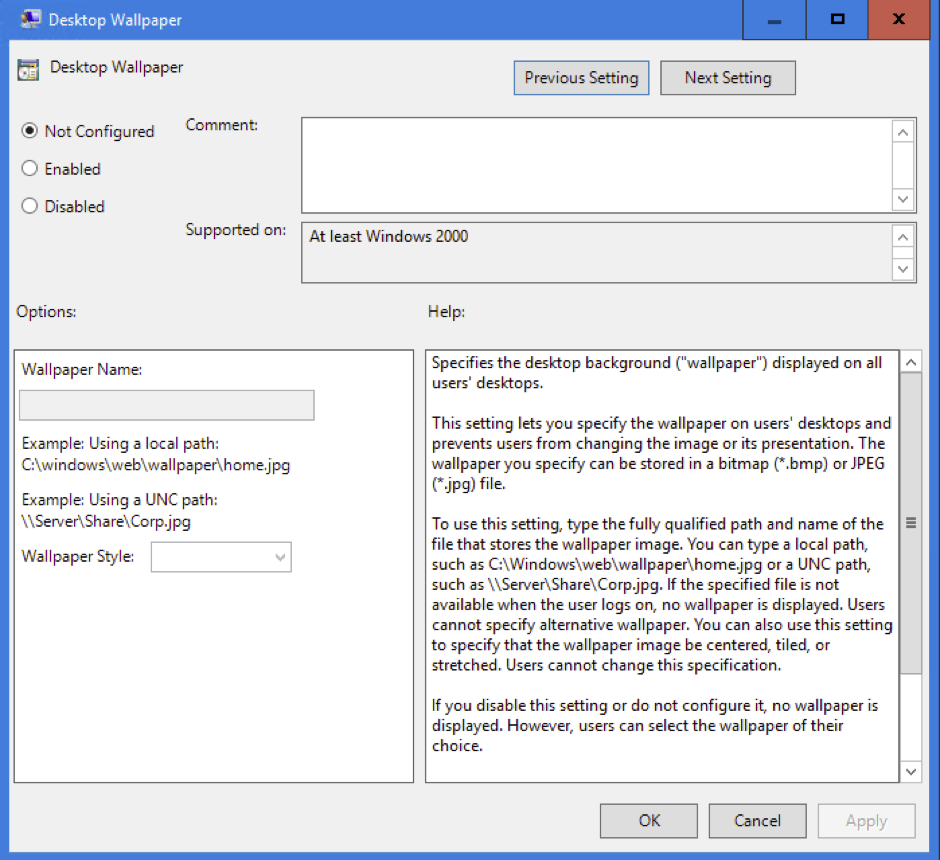
Task: Open the Wallpaper Style dropdown
Action: (x=221, y=558)
